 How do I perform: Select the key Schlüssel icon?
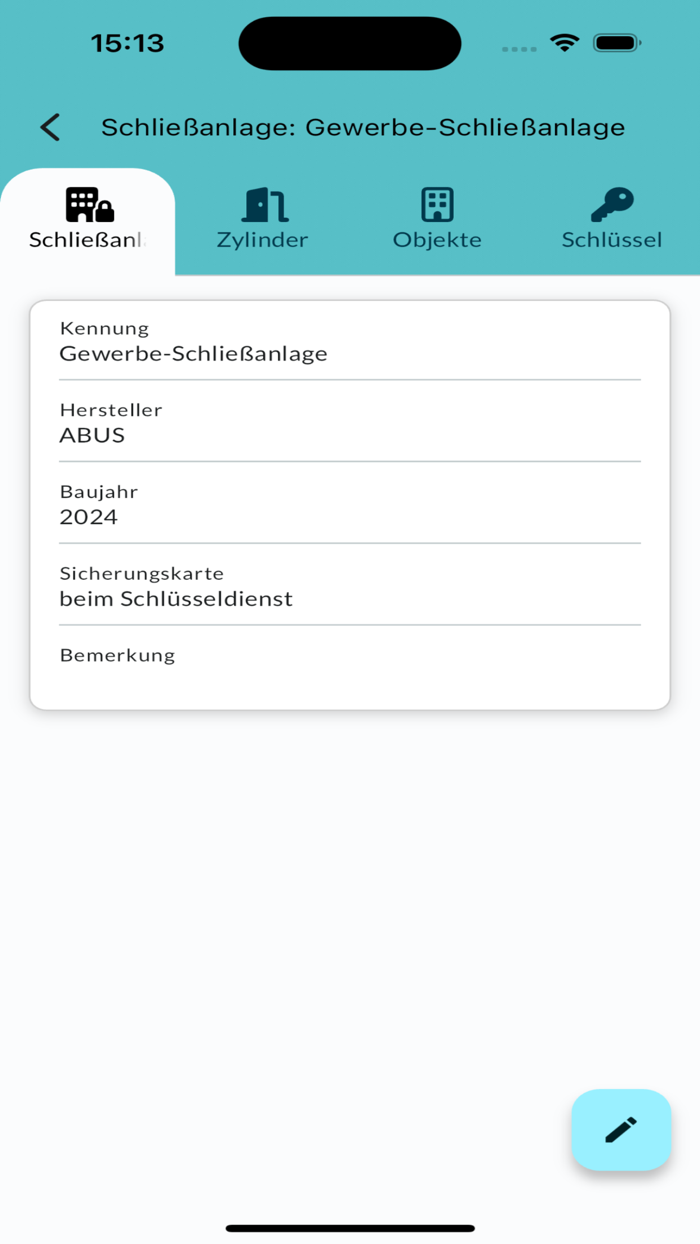(x=612, y=202)
